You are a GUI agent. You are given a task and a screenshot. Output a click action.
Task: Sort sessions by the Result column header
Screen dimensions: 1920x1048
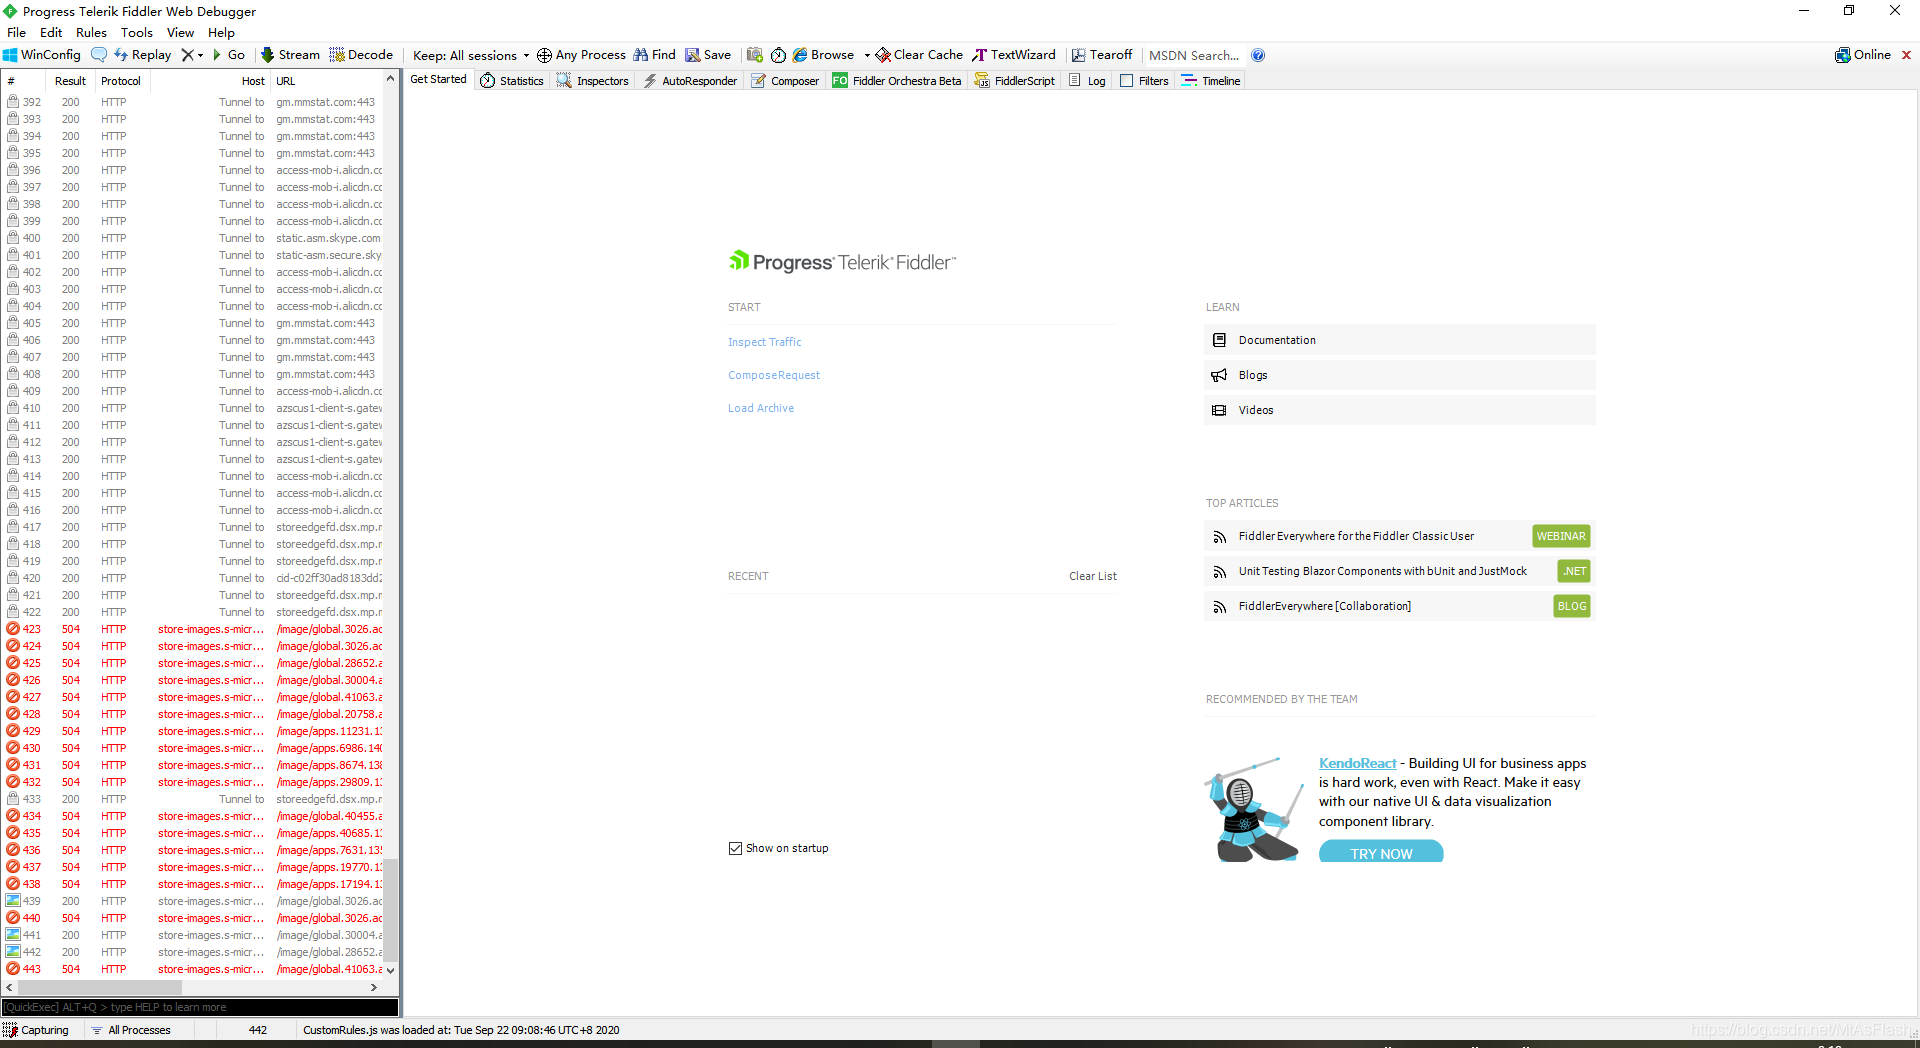point(70,81)
